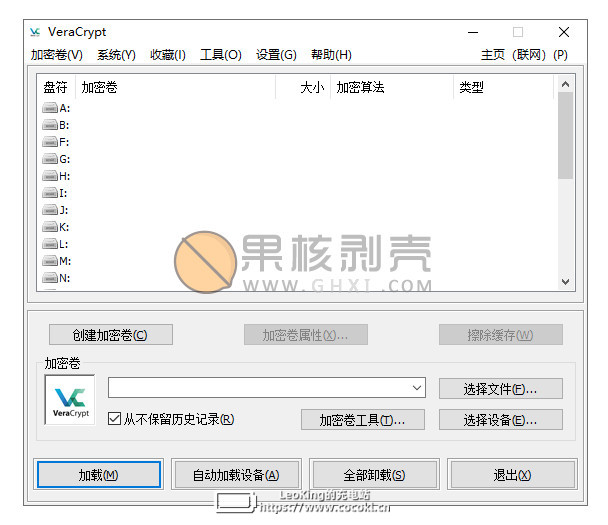
Task: Click 创建加密卷(C) button
Action: 111,335
